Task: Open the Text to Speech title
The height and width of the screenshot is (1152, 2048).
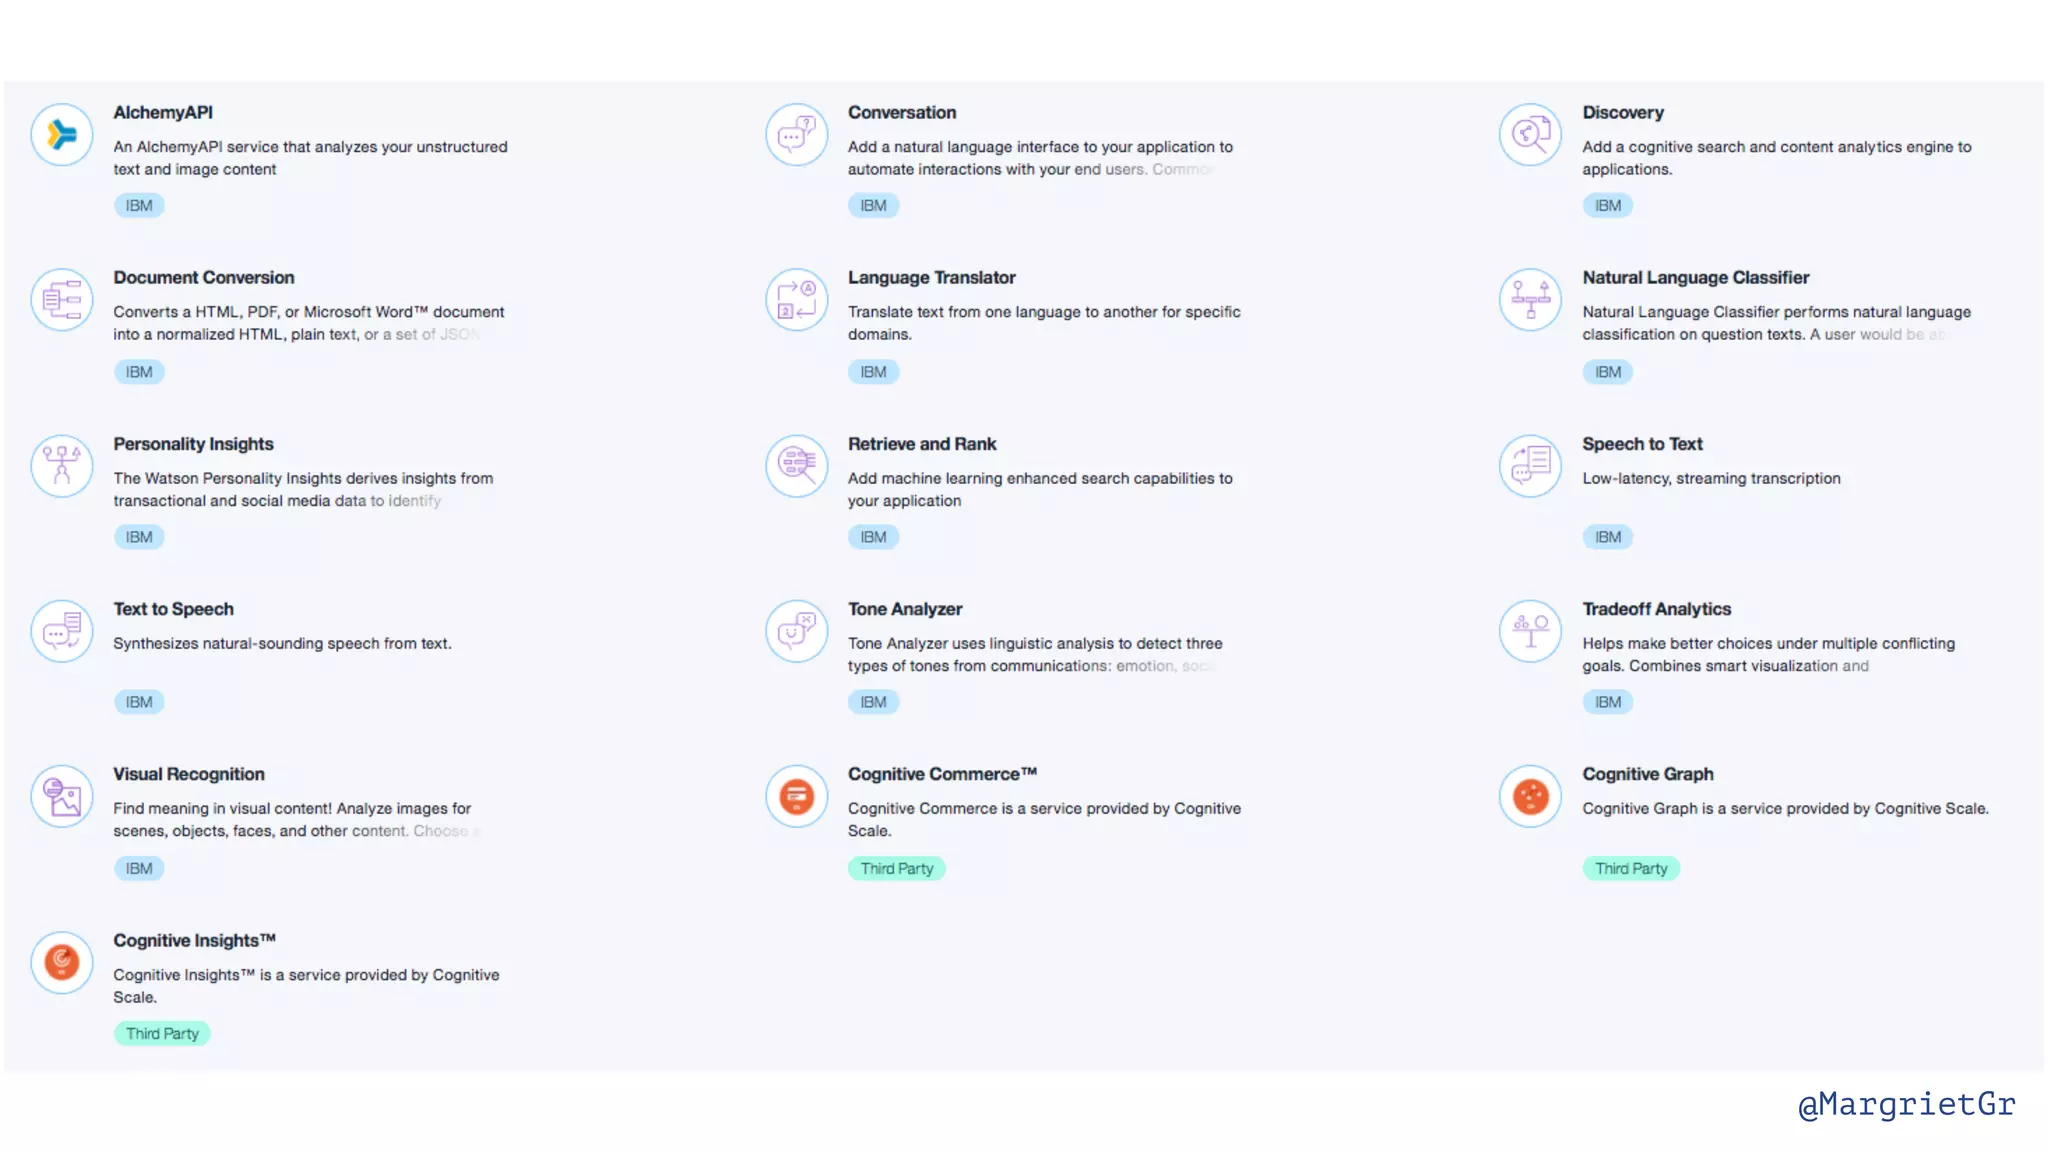Action: coord(173,609)
